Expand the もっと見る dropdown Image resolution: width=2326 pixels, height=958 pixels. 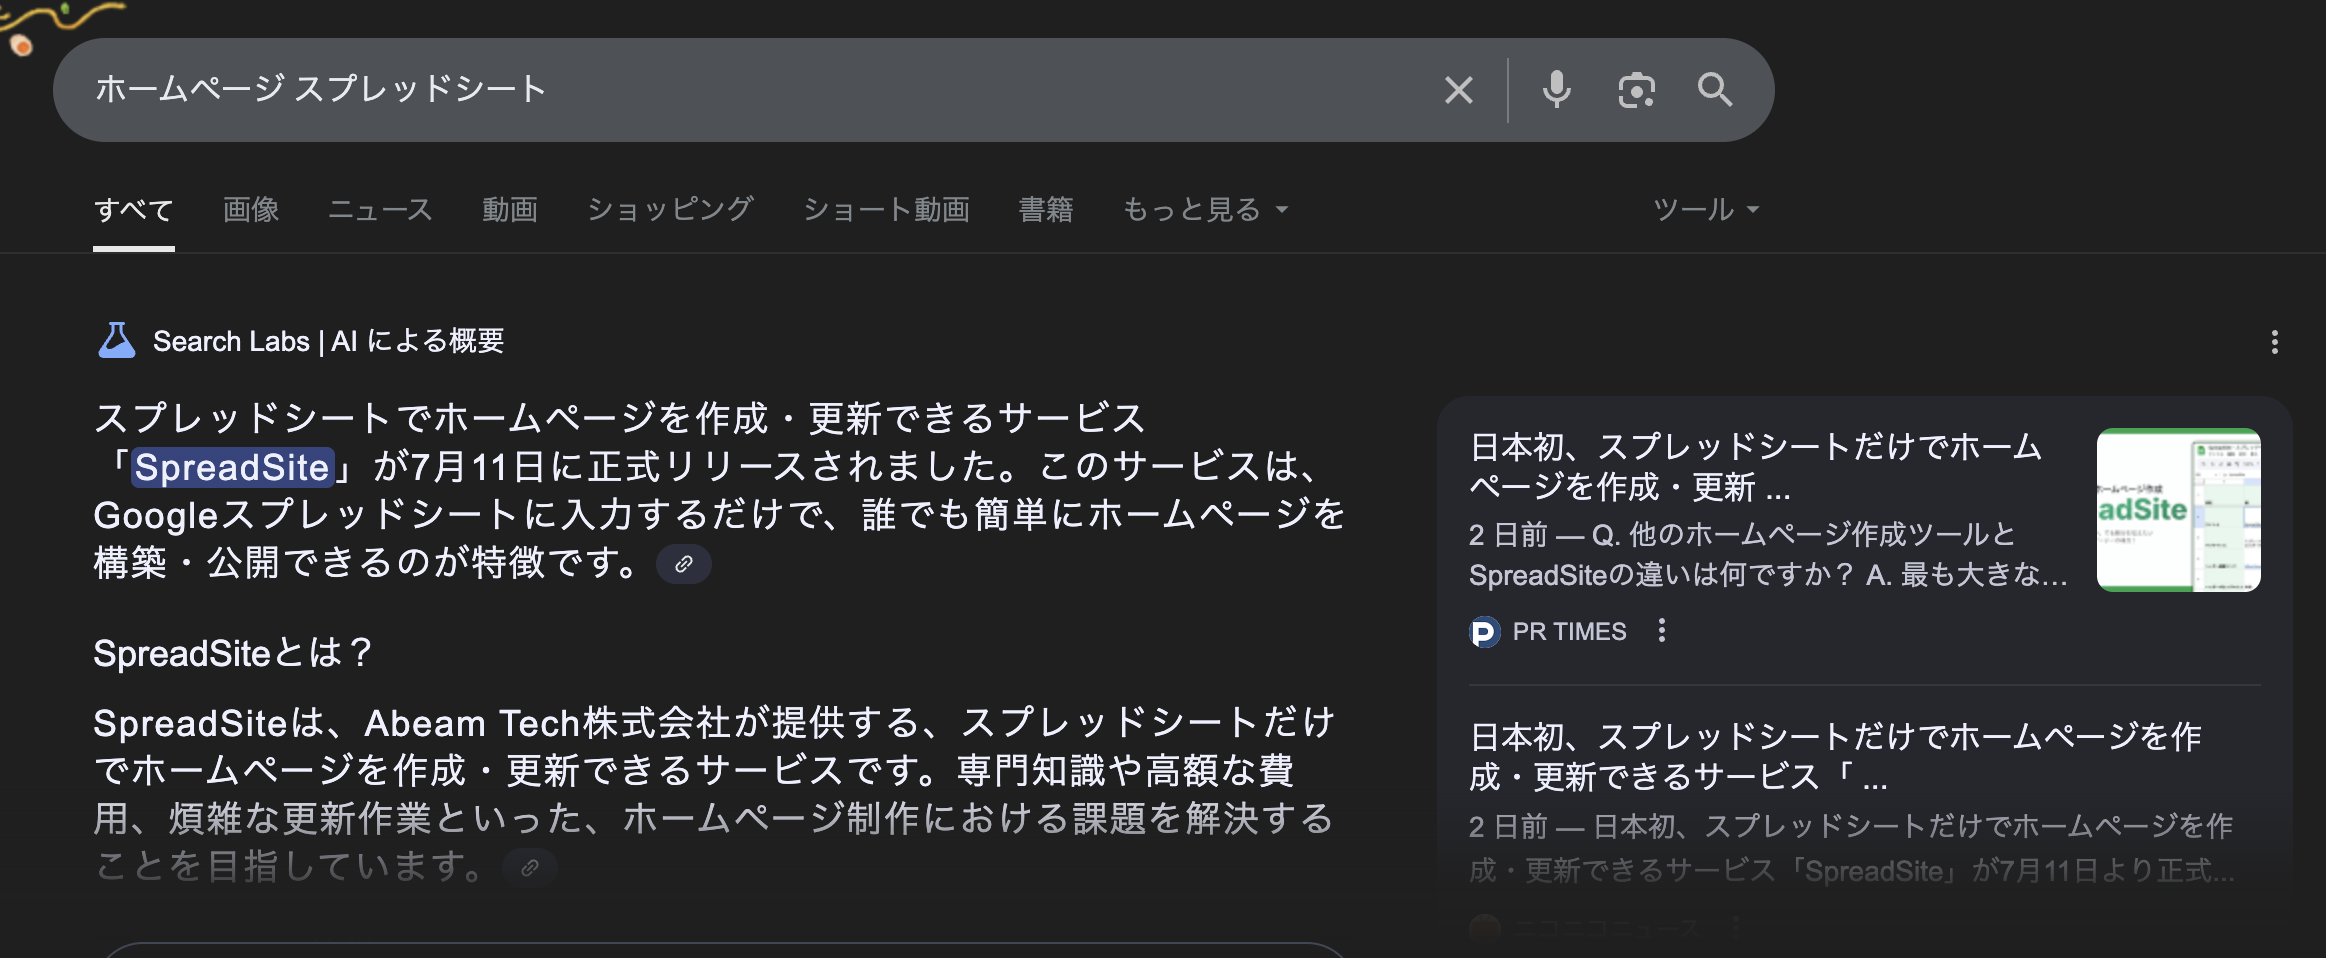click(x=1205, y=210)
